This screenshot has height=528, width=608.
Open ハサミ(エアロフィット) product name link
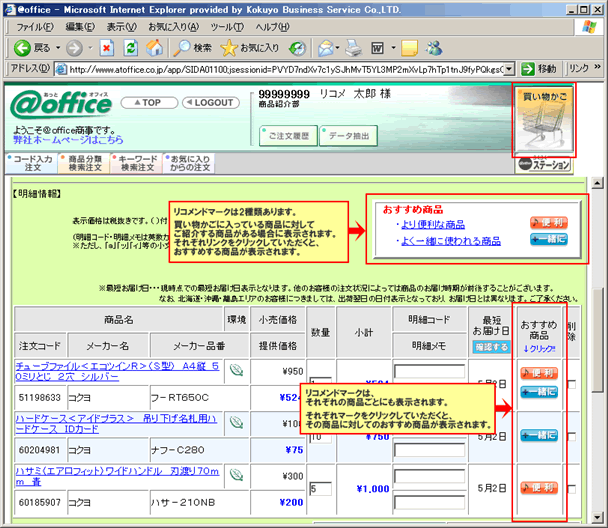tap(117, 476)
